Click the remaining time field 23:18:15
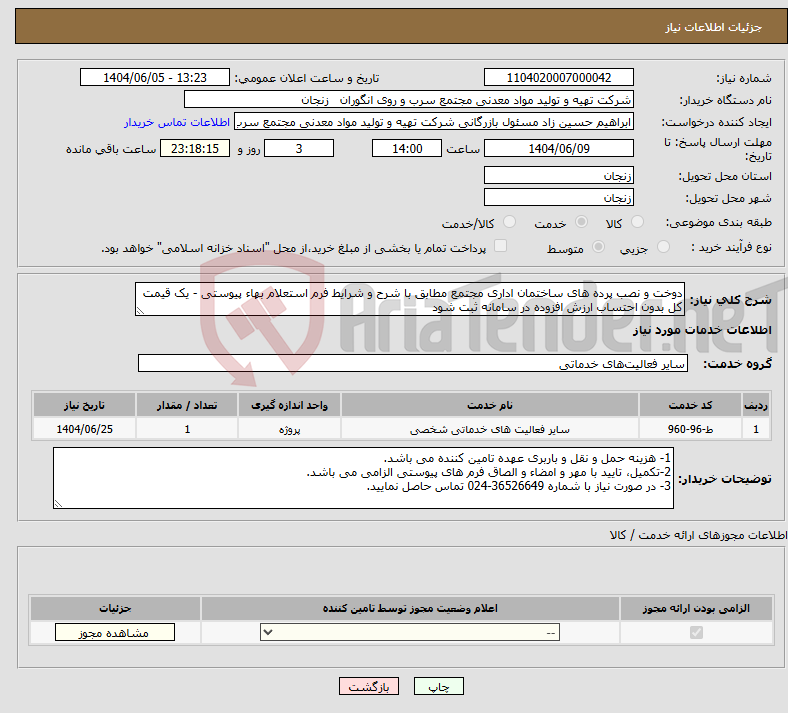 click(195, 148)
